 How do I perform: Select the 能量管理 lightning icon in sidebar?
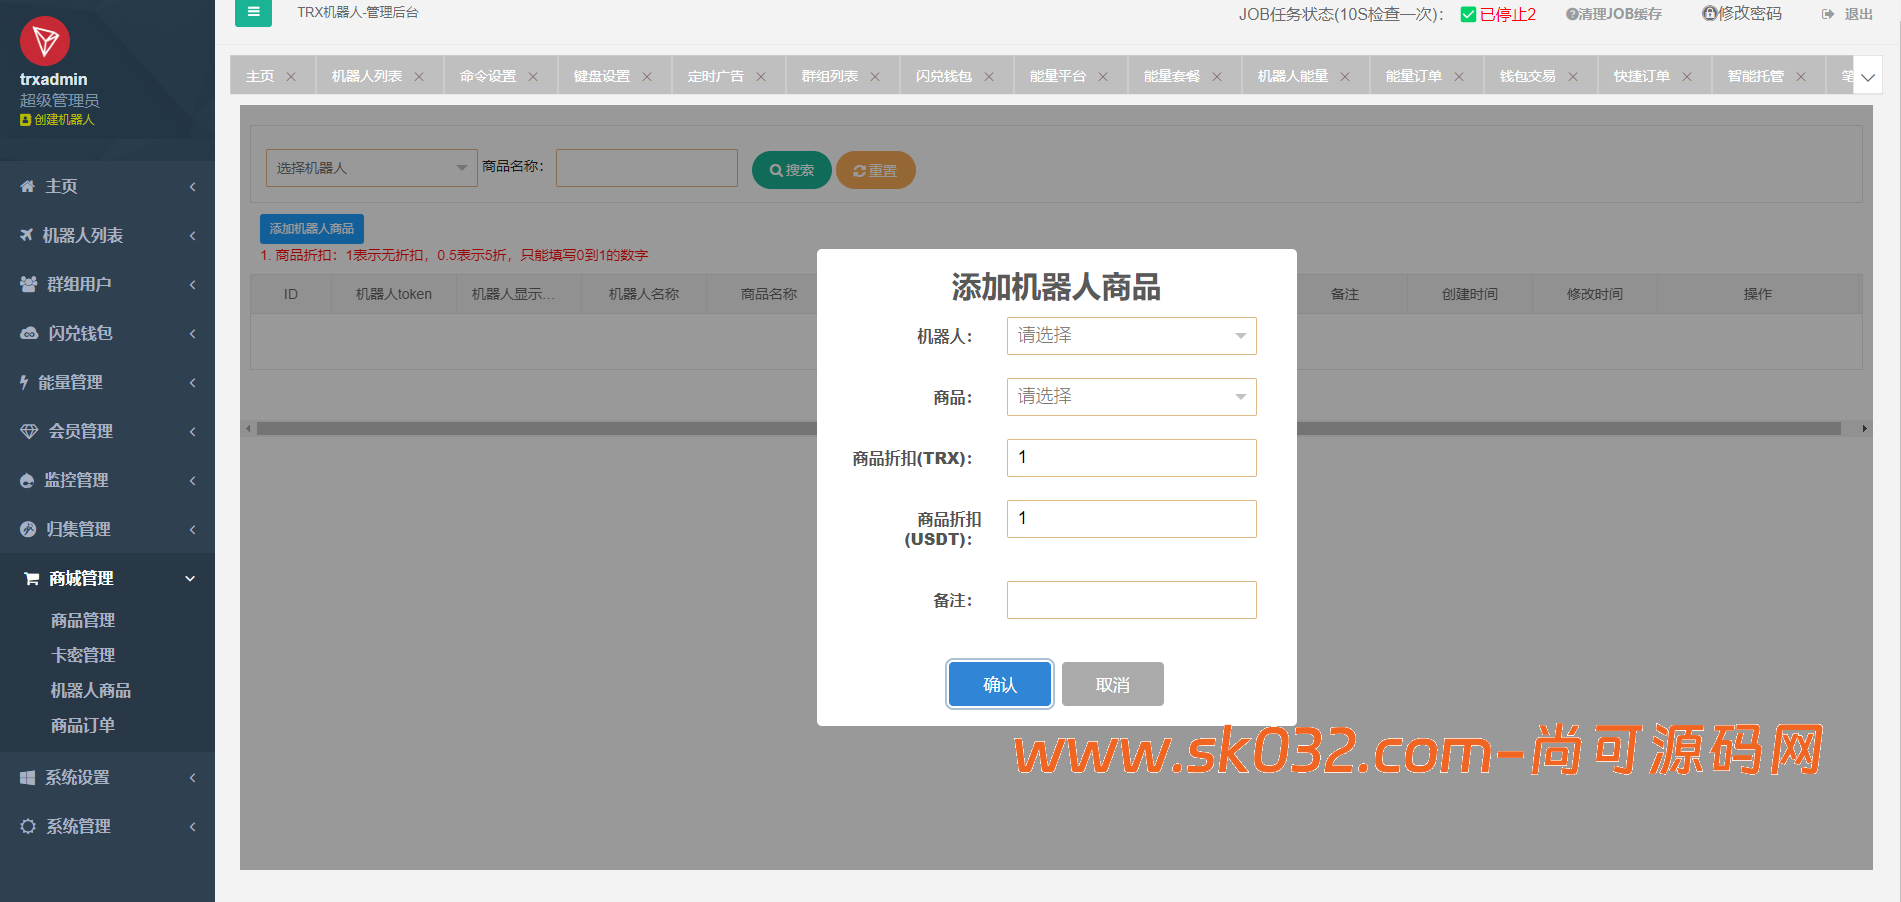tap(27, 382)
